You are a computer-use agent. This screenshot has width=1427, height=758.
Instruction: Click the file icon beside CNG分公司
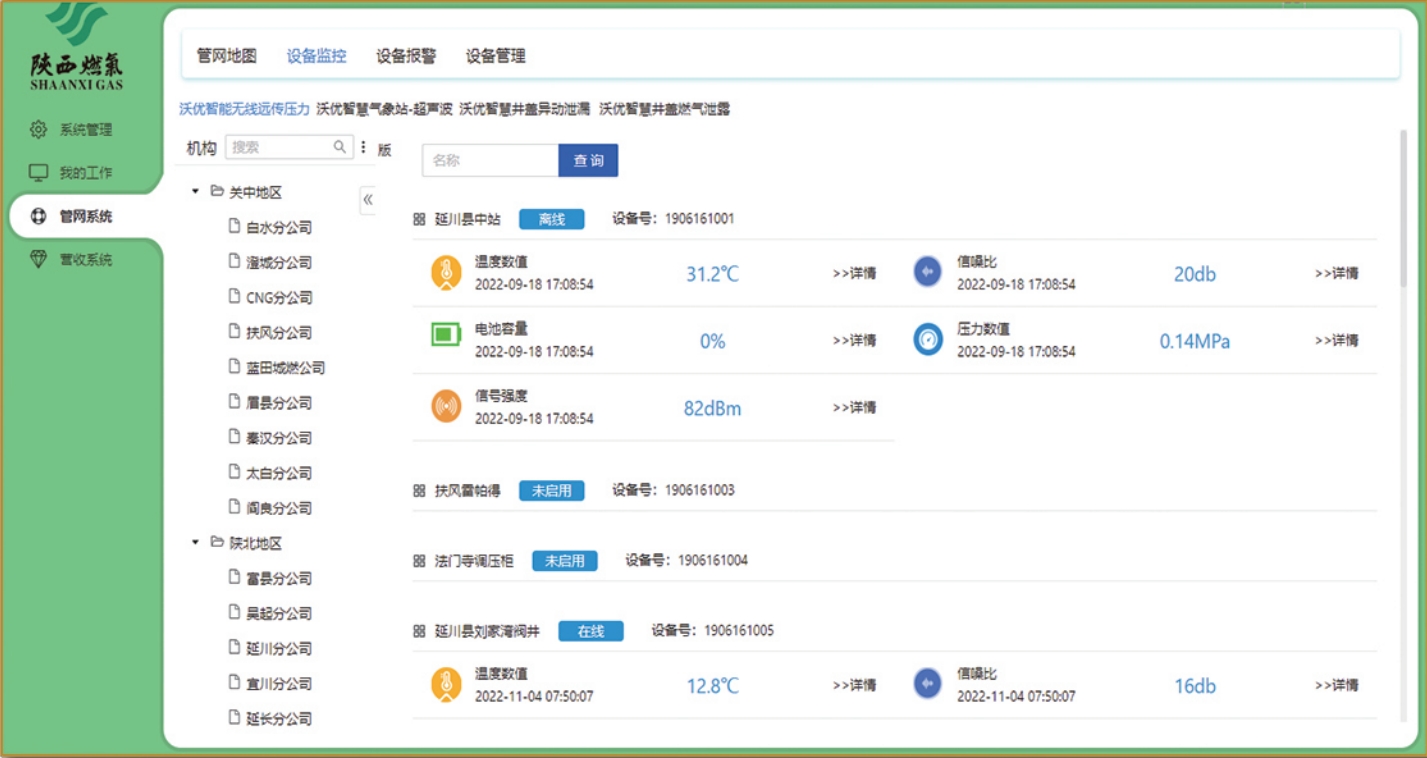click(x=235, y=297)
